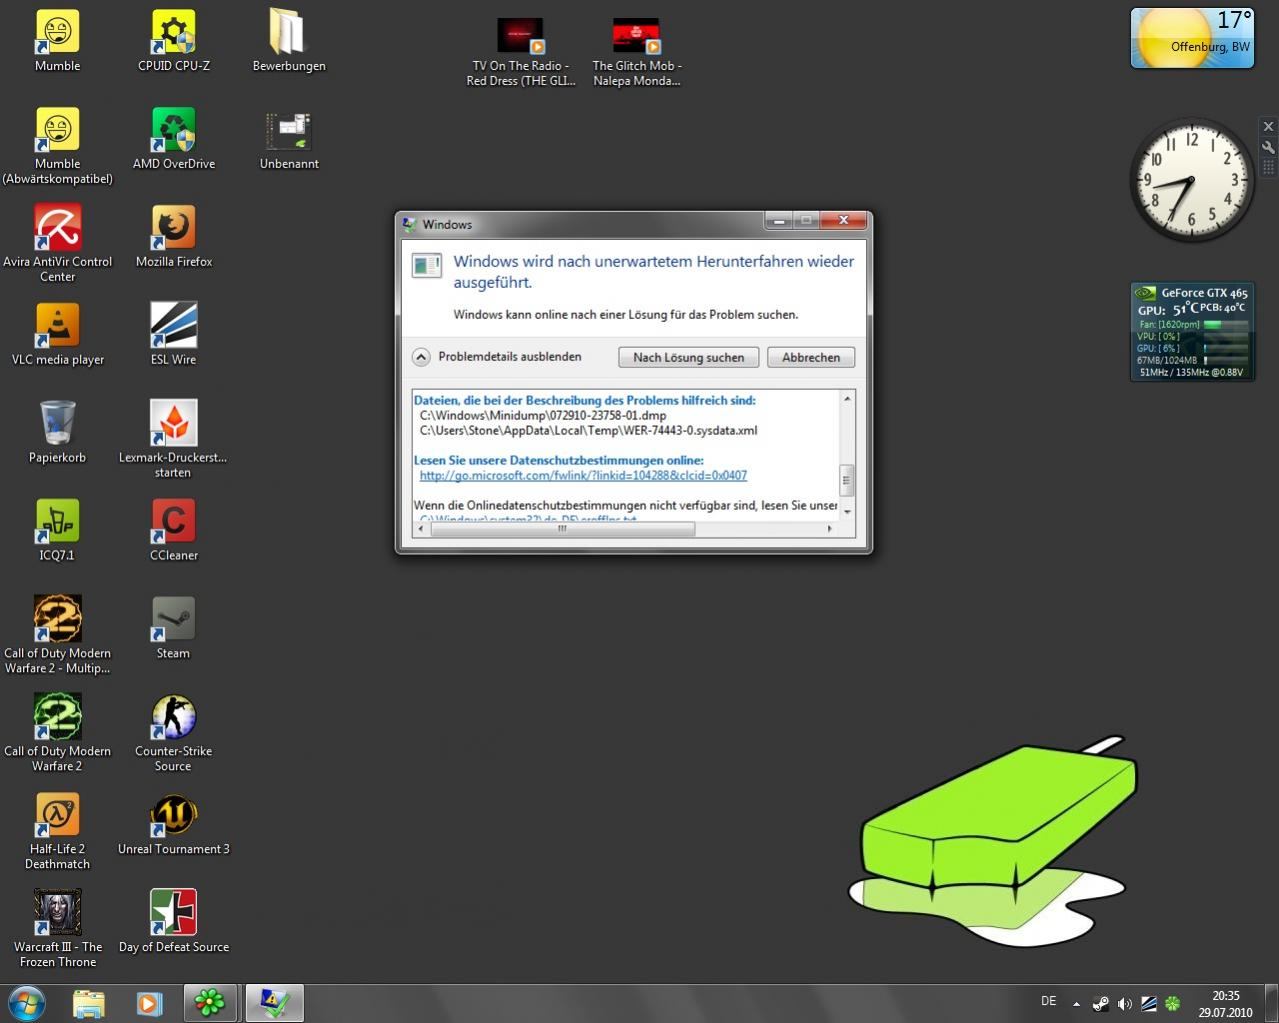This screenshot has height=1023, width=1279.
Task: Open volume speaker tray icon
Action: pos(1125,1003)
